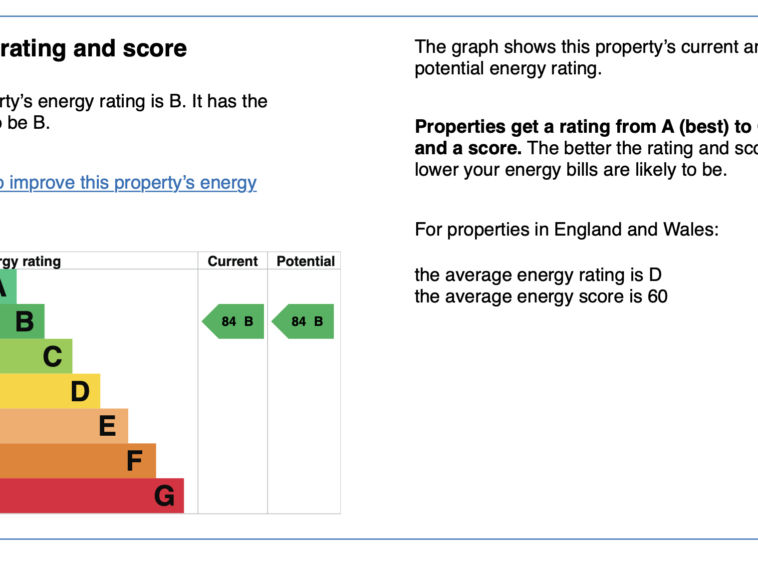Viewport: 758px width, 564px height.
Task: Click the Potential column header
Action: pyautogui.click(x=306, y=261)
